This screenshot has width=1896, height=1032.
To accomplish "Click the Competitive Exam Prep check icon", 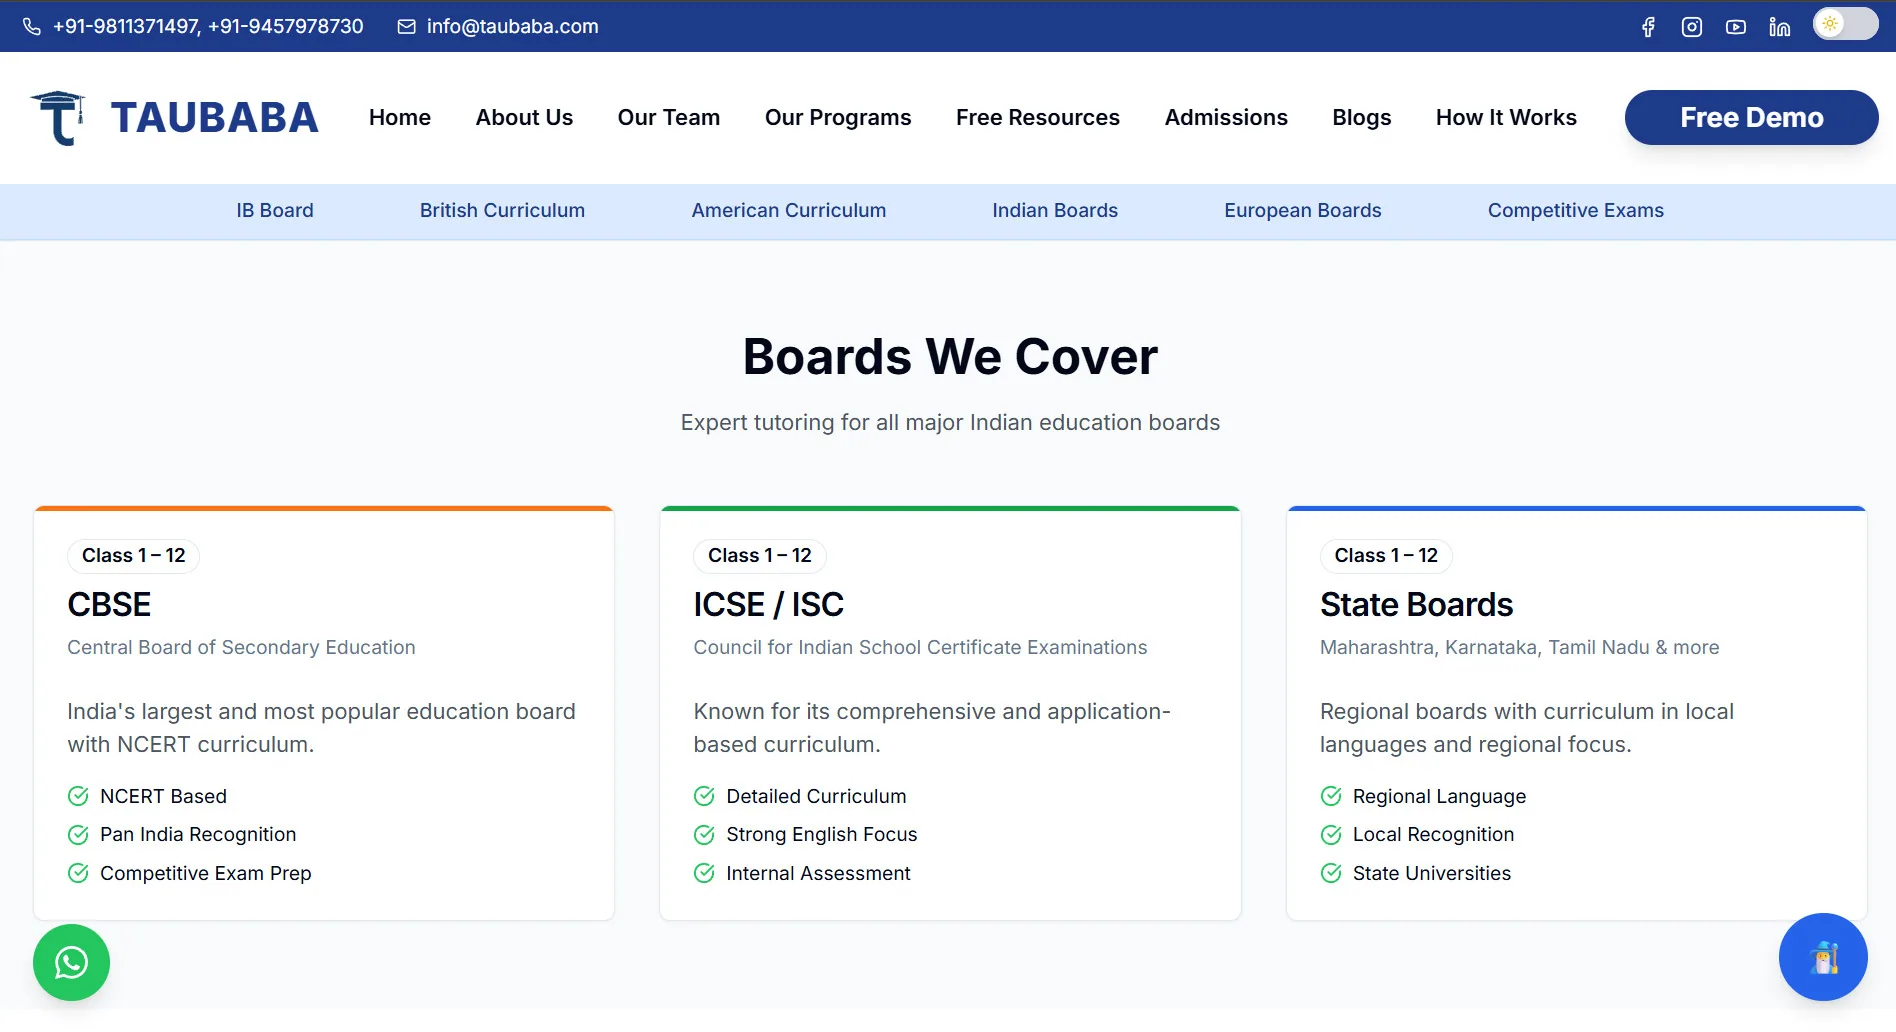I will 78,873.
